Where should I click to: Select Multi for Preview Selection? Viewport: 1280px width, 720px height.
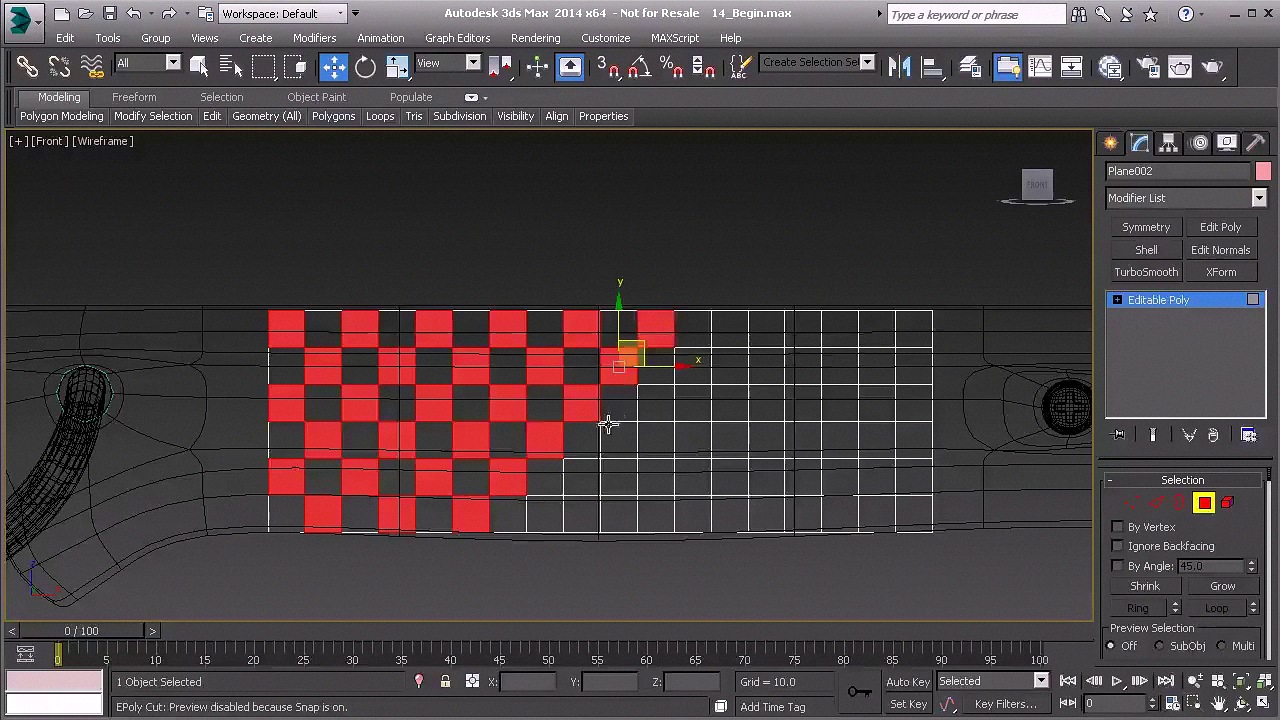tap(1222, 646)
